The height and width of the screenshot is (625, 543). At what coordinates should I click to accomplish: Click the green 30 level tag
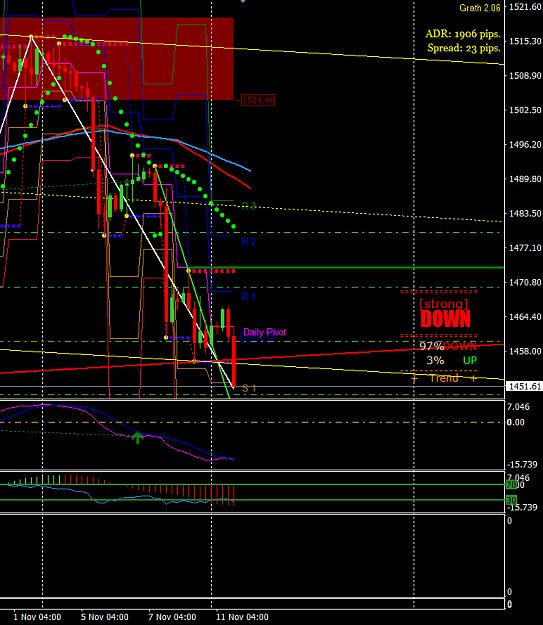511,500
